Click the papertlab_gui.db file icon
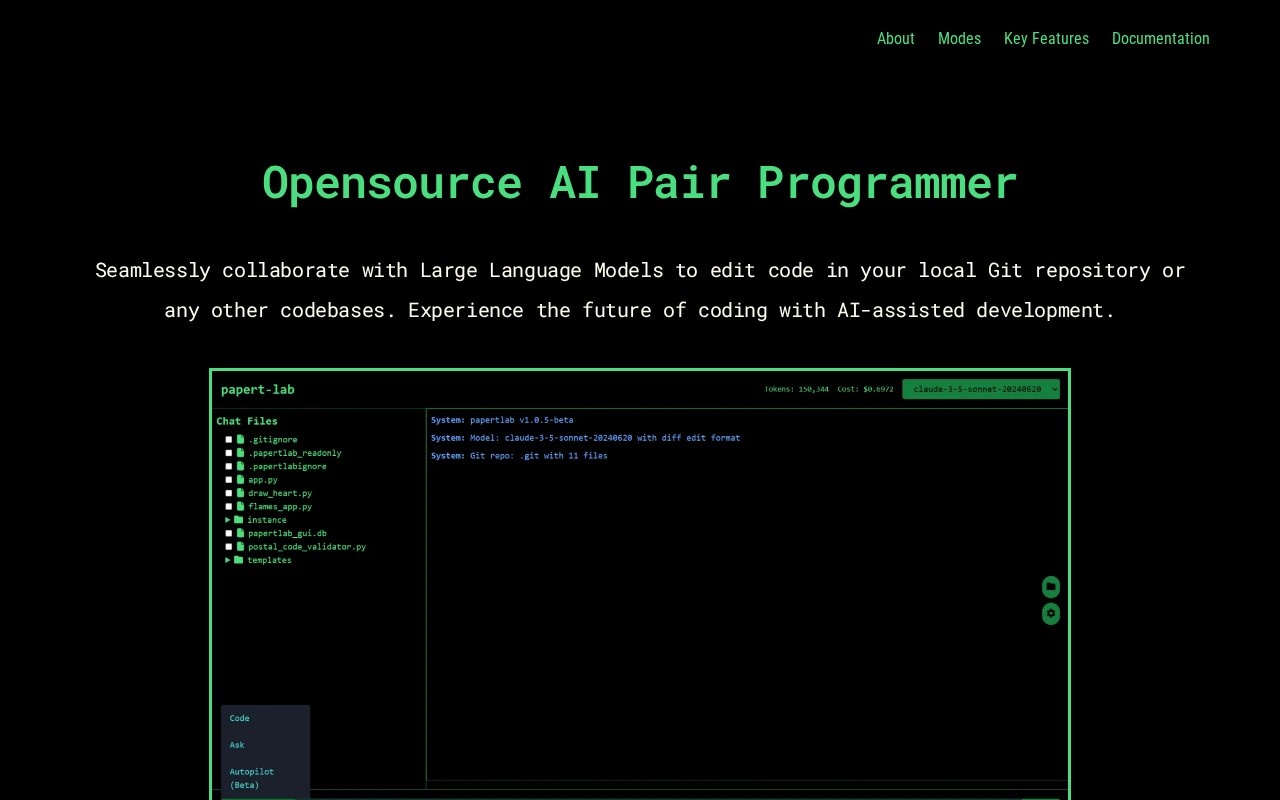The width and height of the screenshot is (1280, 800). 240,533
